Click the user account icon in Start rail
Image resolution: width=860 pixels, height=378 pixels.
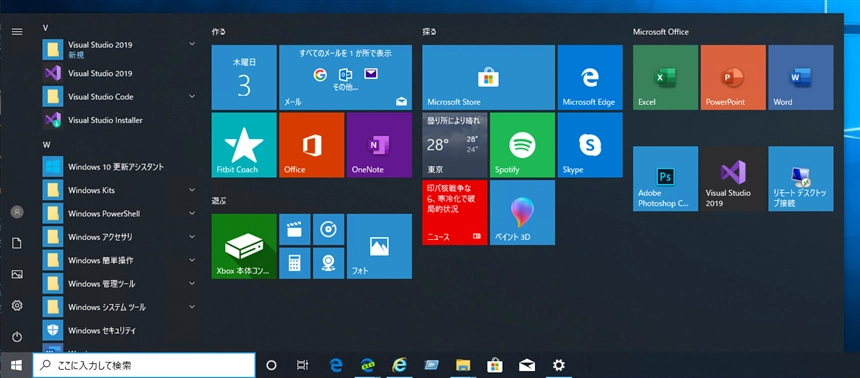click(17, 212)
